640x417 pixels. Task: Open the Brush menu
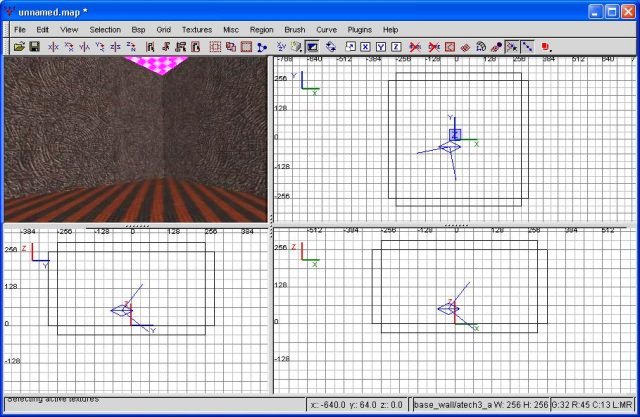point(295,30)
